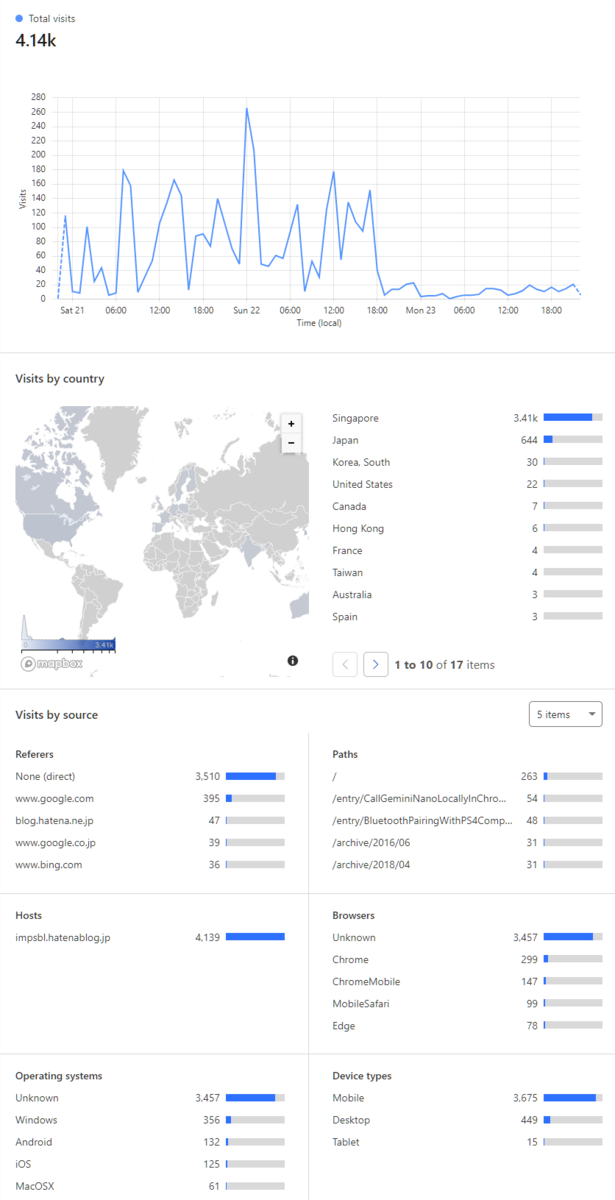Viewport: 615px width, 1200px height.
Task: Select Unknown under Browsers
Action: pos(467,937)
